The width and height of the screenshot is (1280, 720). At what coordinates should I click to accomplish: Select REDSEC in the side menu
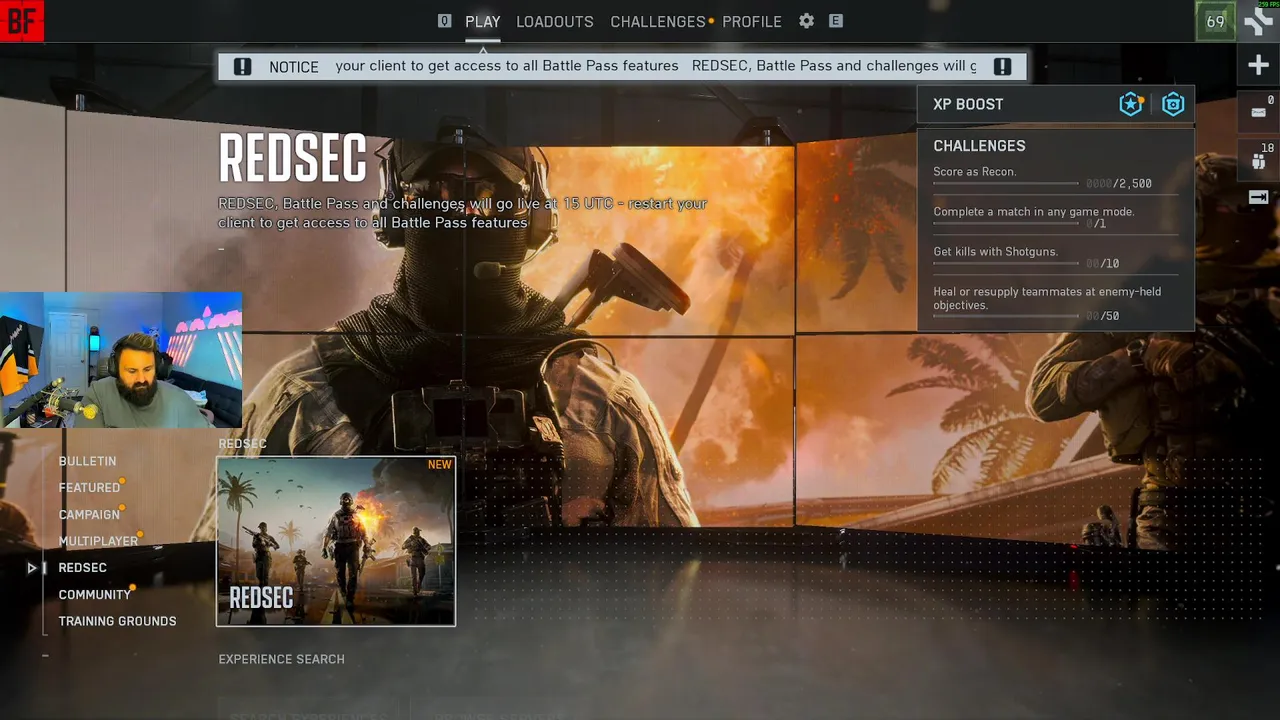(x=82, y=568)
